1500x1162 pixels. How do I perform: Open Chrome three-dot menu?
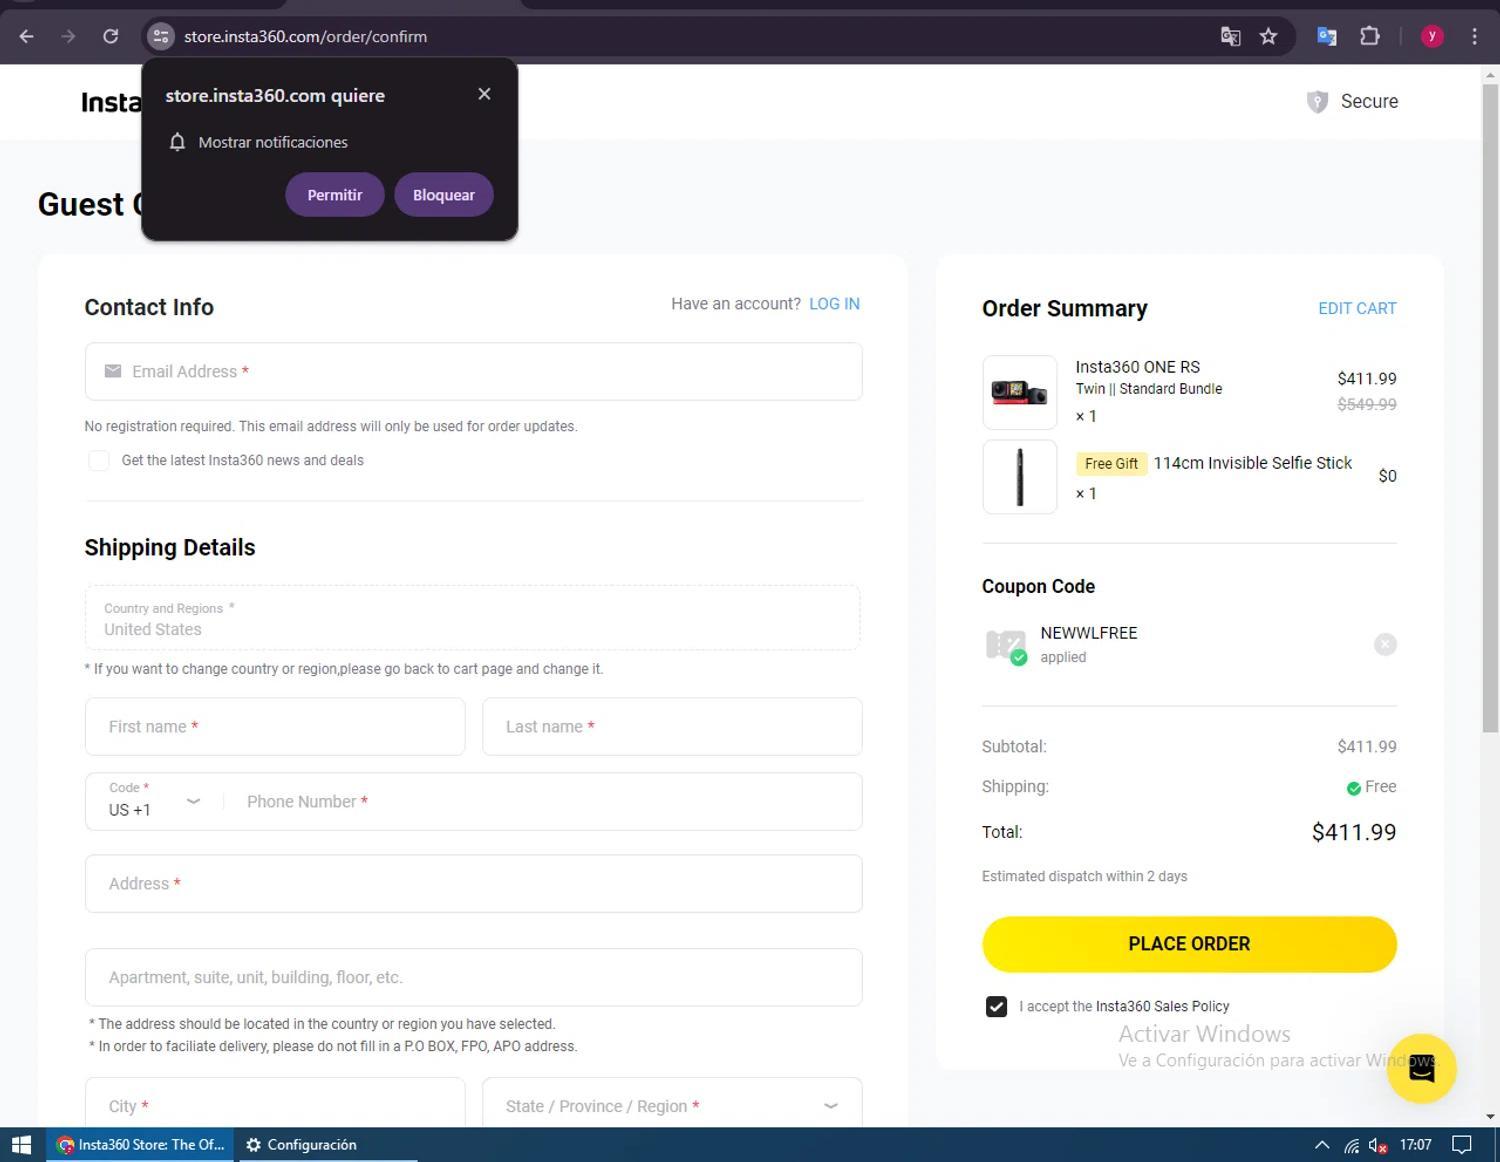click(x=1474, y=37)
